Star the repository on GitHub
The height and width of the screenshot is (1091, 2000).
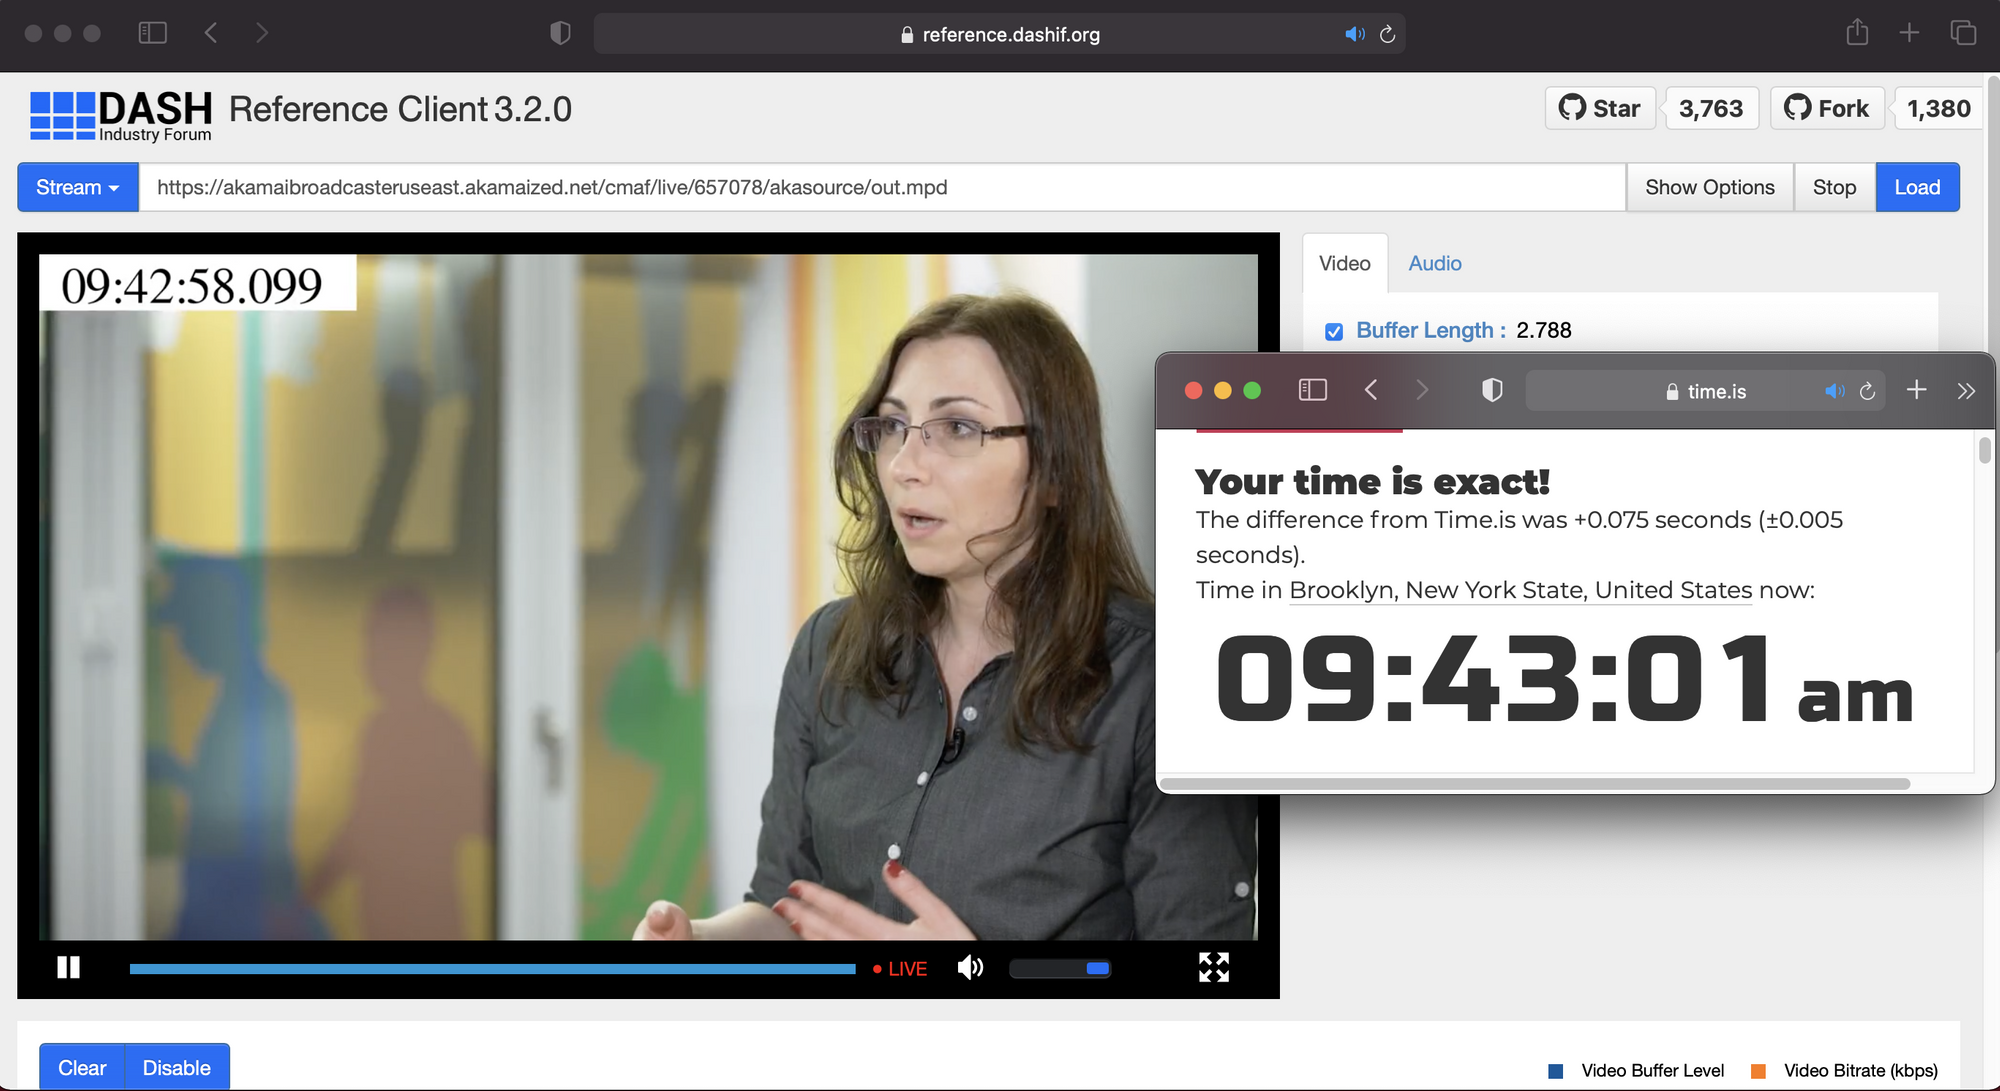click(x=1600, y=108)
